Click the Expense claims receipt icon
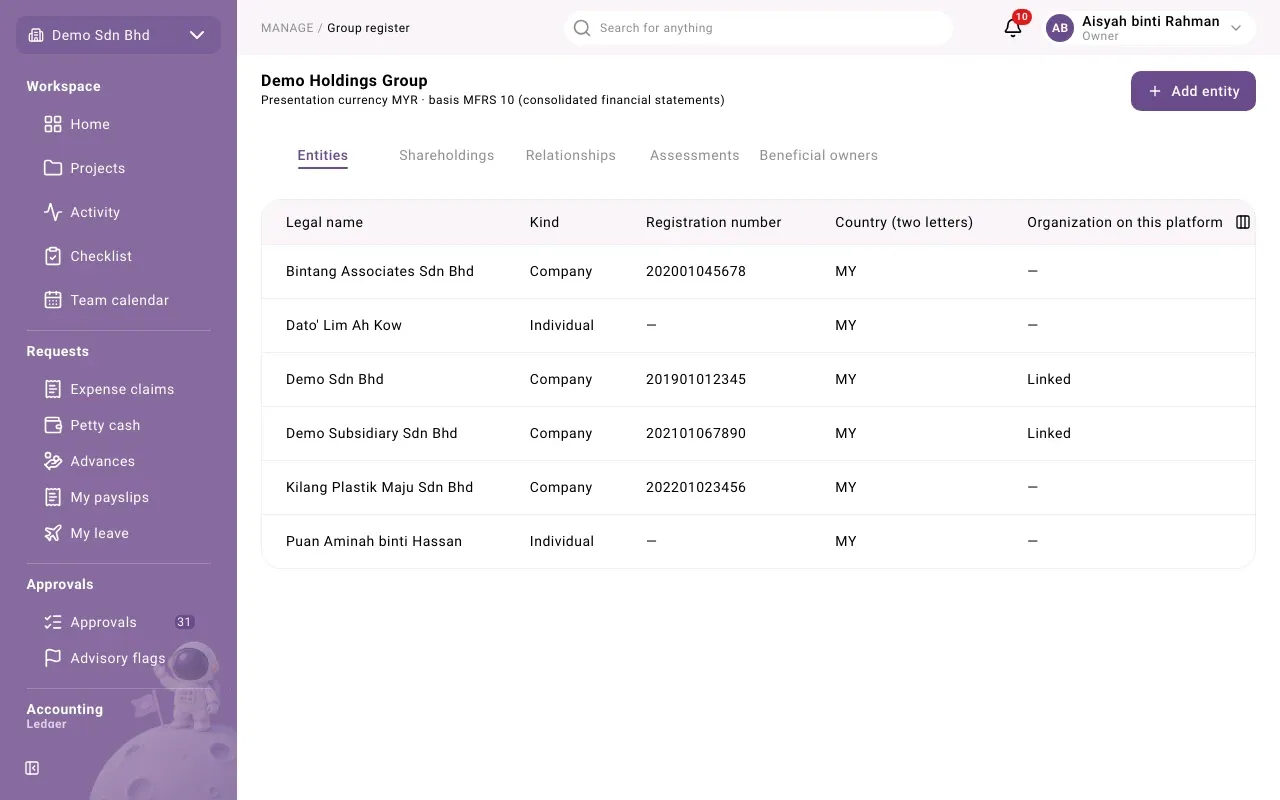The image size is (1280, 800). pos(53,389)
